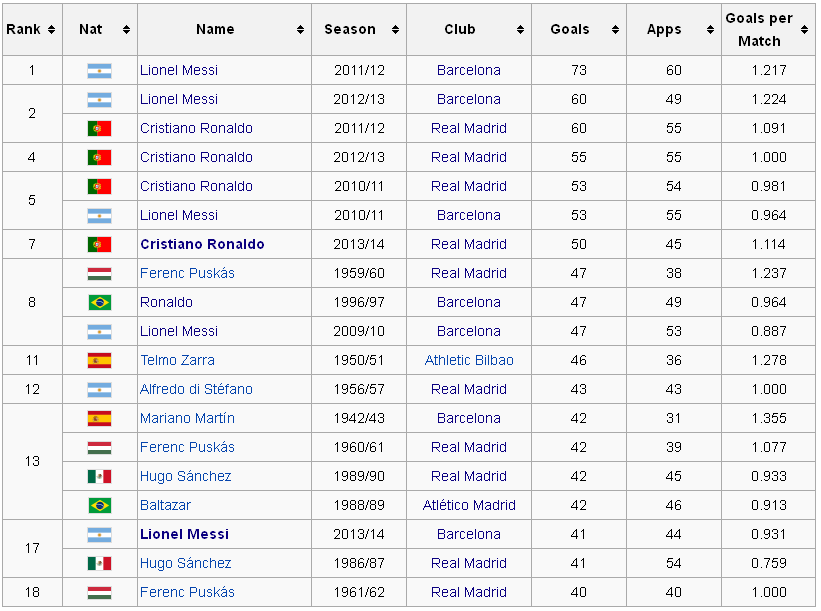Open the Alfredo di Stéfano link
Screen dimensions: 821x611
pyautogui.click(x=196, y=389)
